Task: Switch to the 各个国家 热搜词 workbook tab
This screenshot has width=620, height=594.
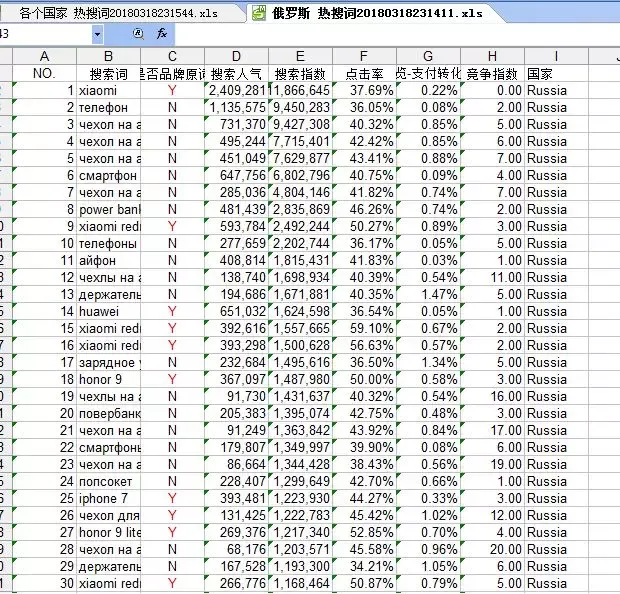Action: (119, 12)
